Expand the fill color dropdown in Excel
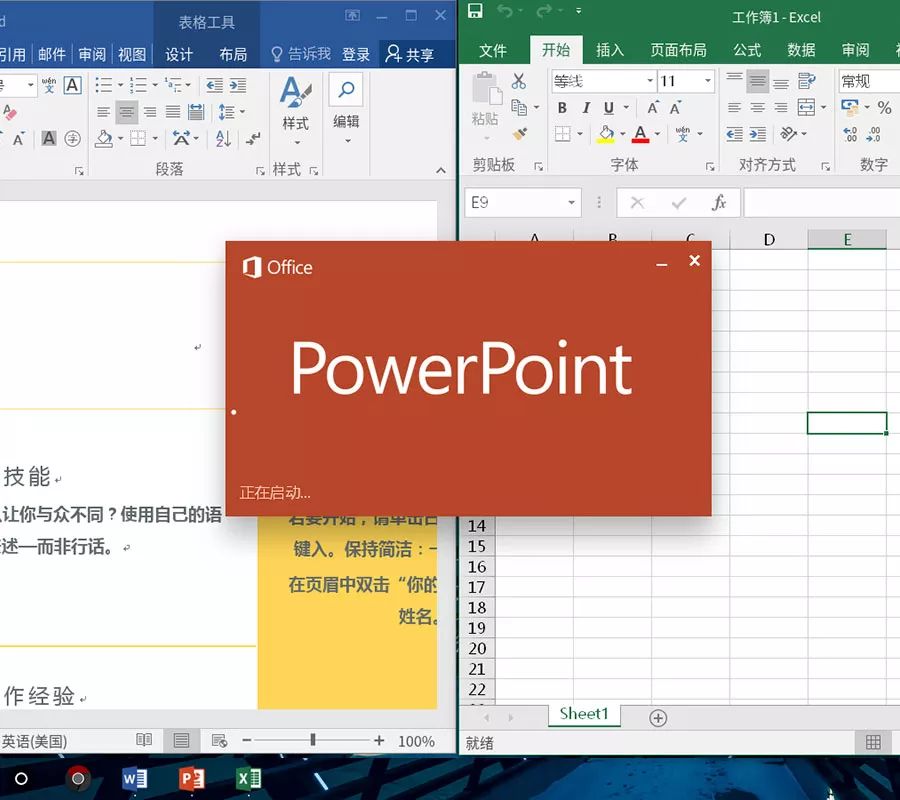Image resolution: width=900 pixels, height=800 pixels. (622, 132)
